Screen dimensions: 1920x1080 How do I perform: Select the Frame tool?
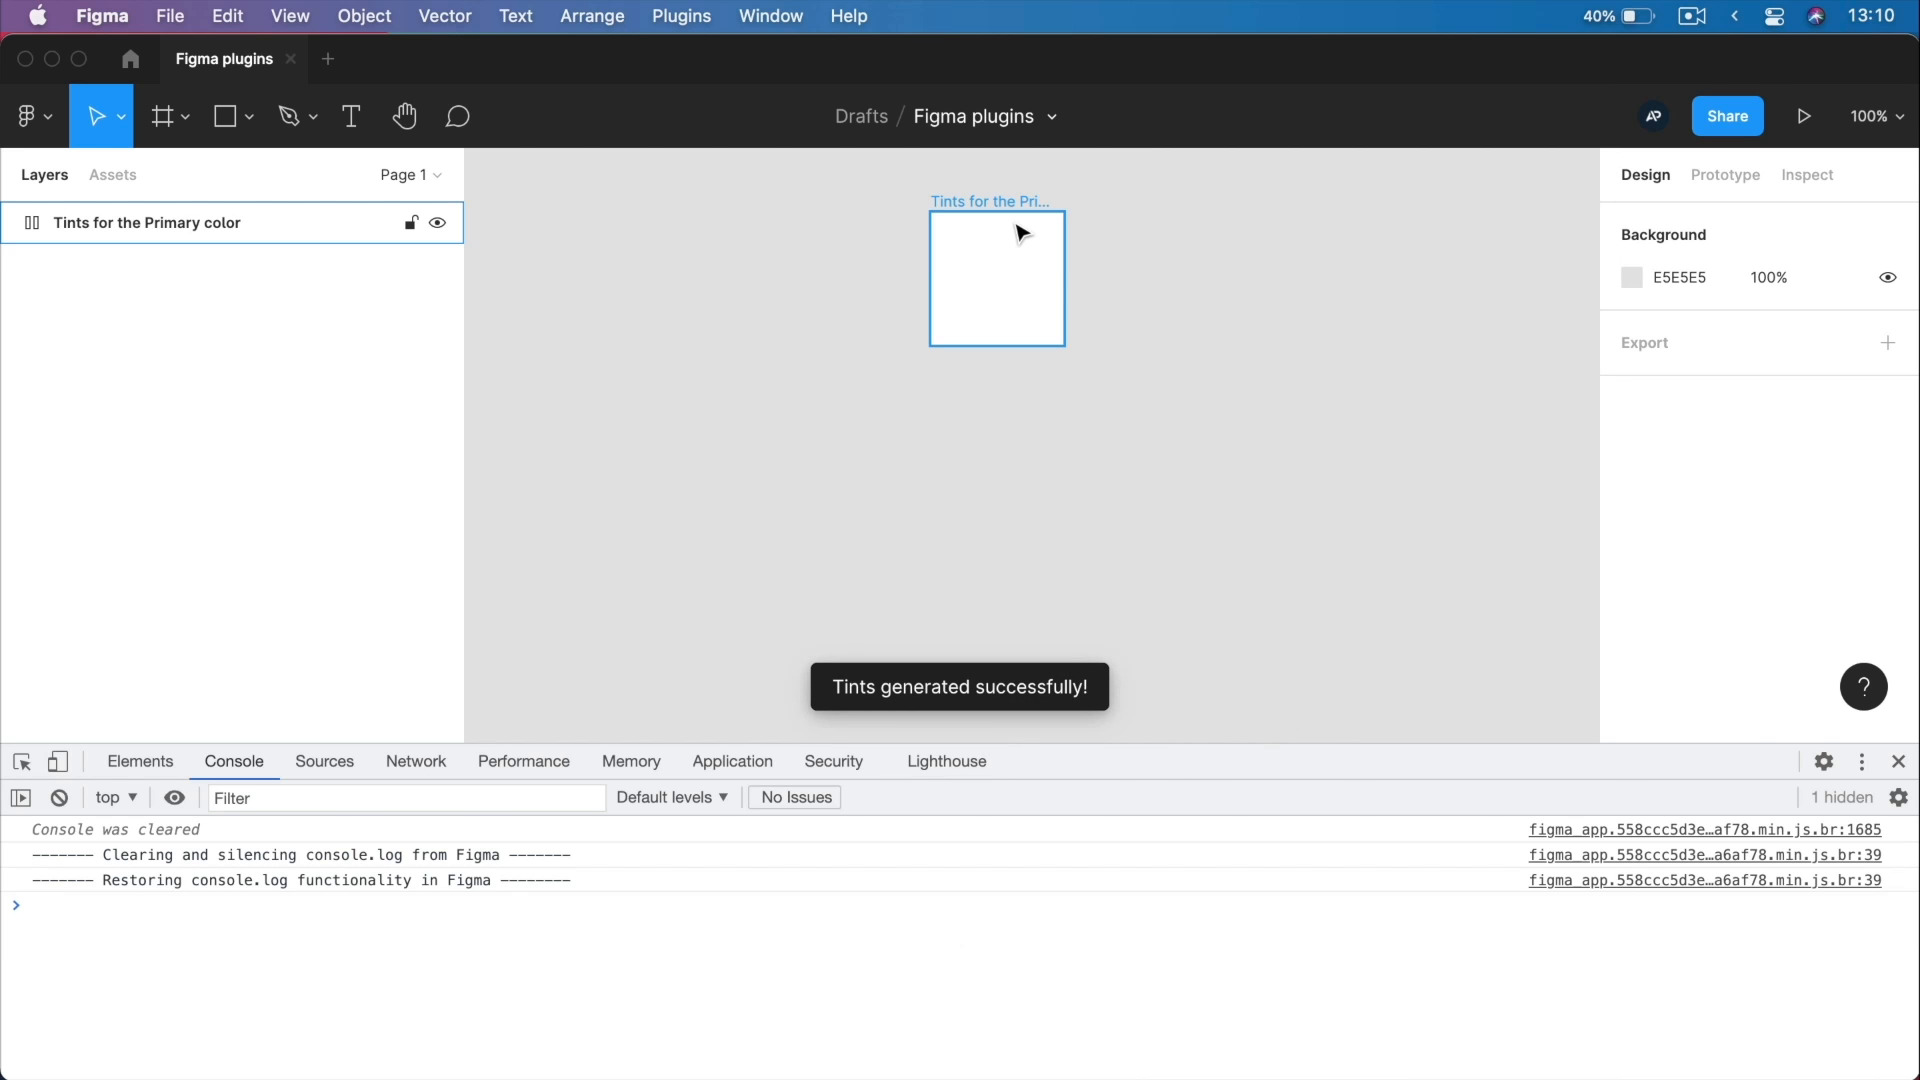162,117
